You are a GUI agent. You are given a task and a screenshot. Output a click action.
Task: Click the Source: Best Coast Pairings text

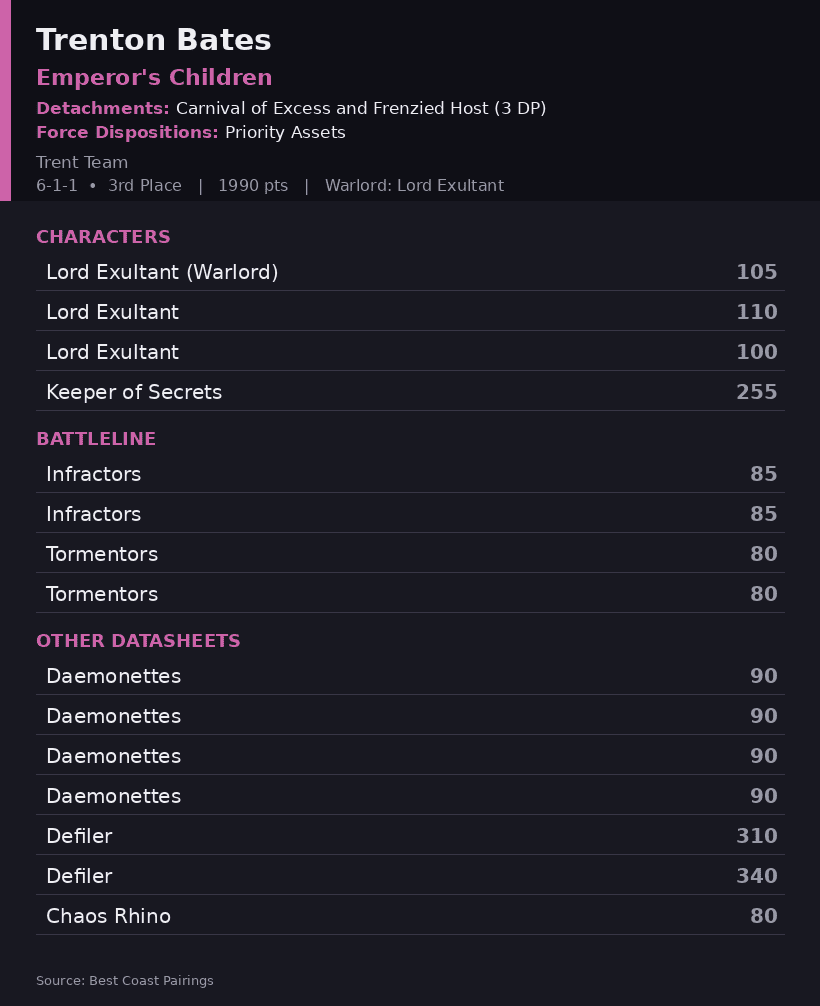(124, 980)
